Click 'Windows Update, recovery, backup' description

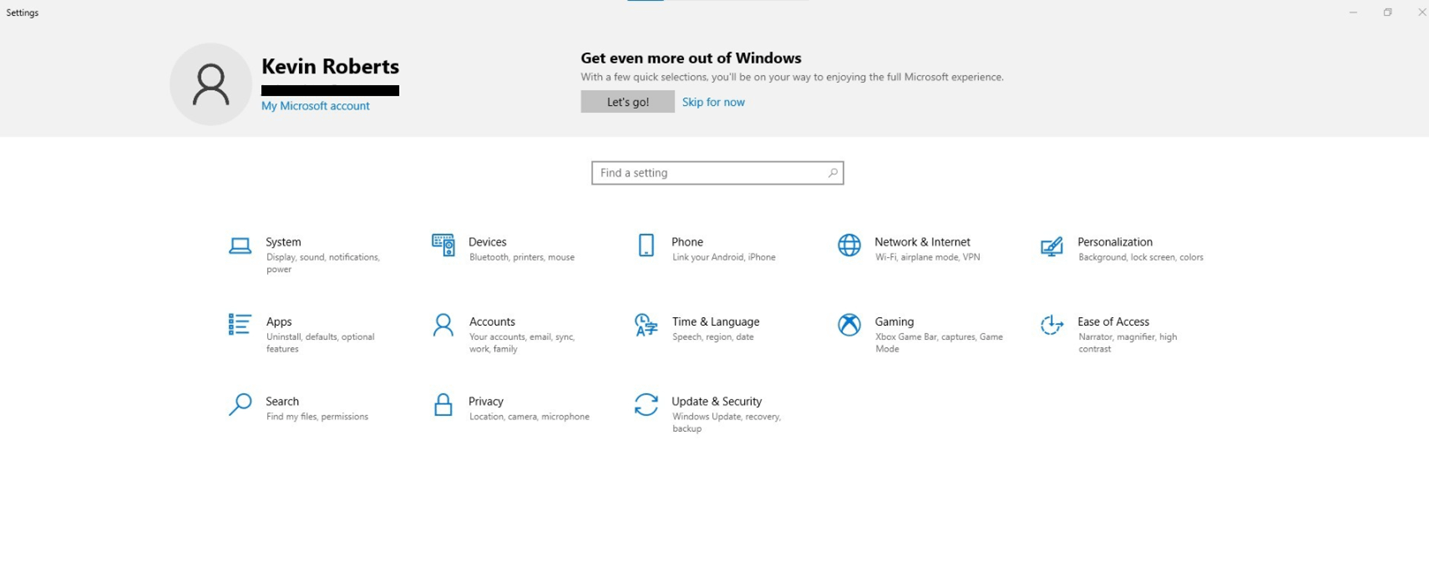point(727,423)
